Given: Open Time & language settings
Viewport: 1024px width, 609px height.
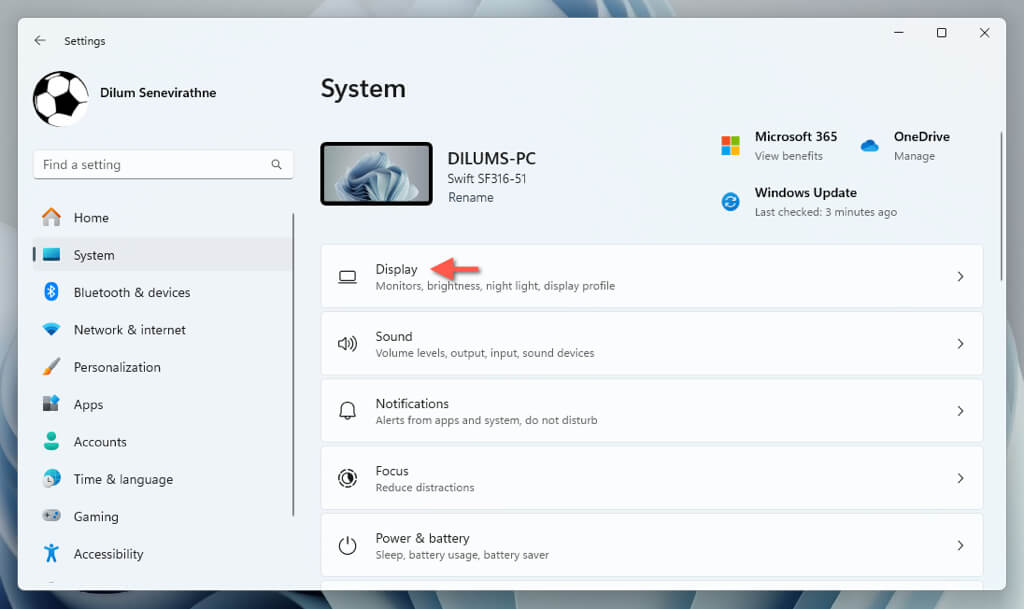Looking at the screenshot, I should (x=162, y=478).
